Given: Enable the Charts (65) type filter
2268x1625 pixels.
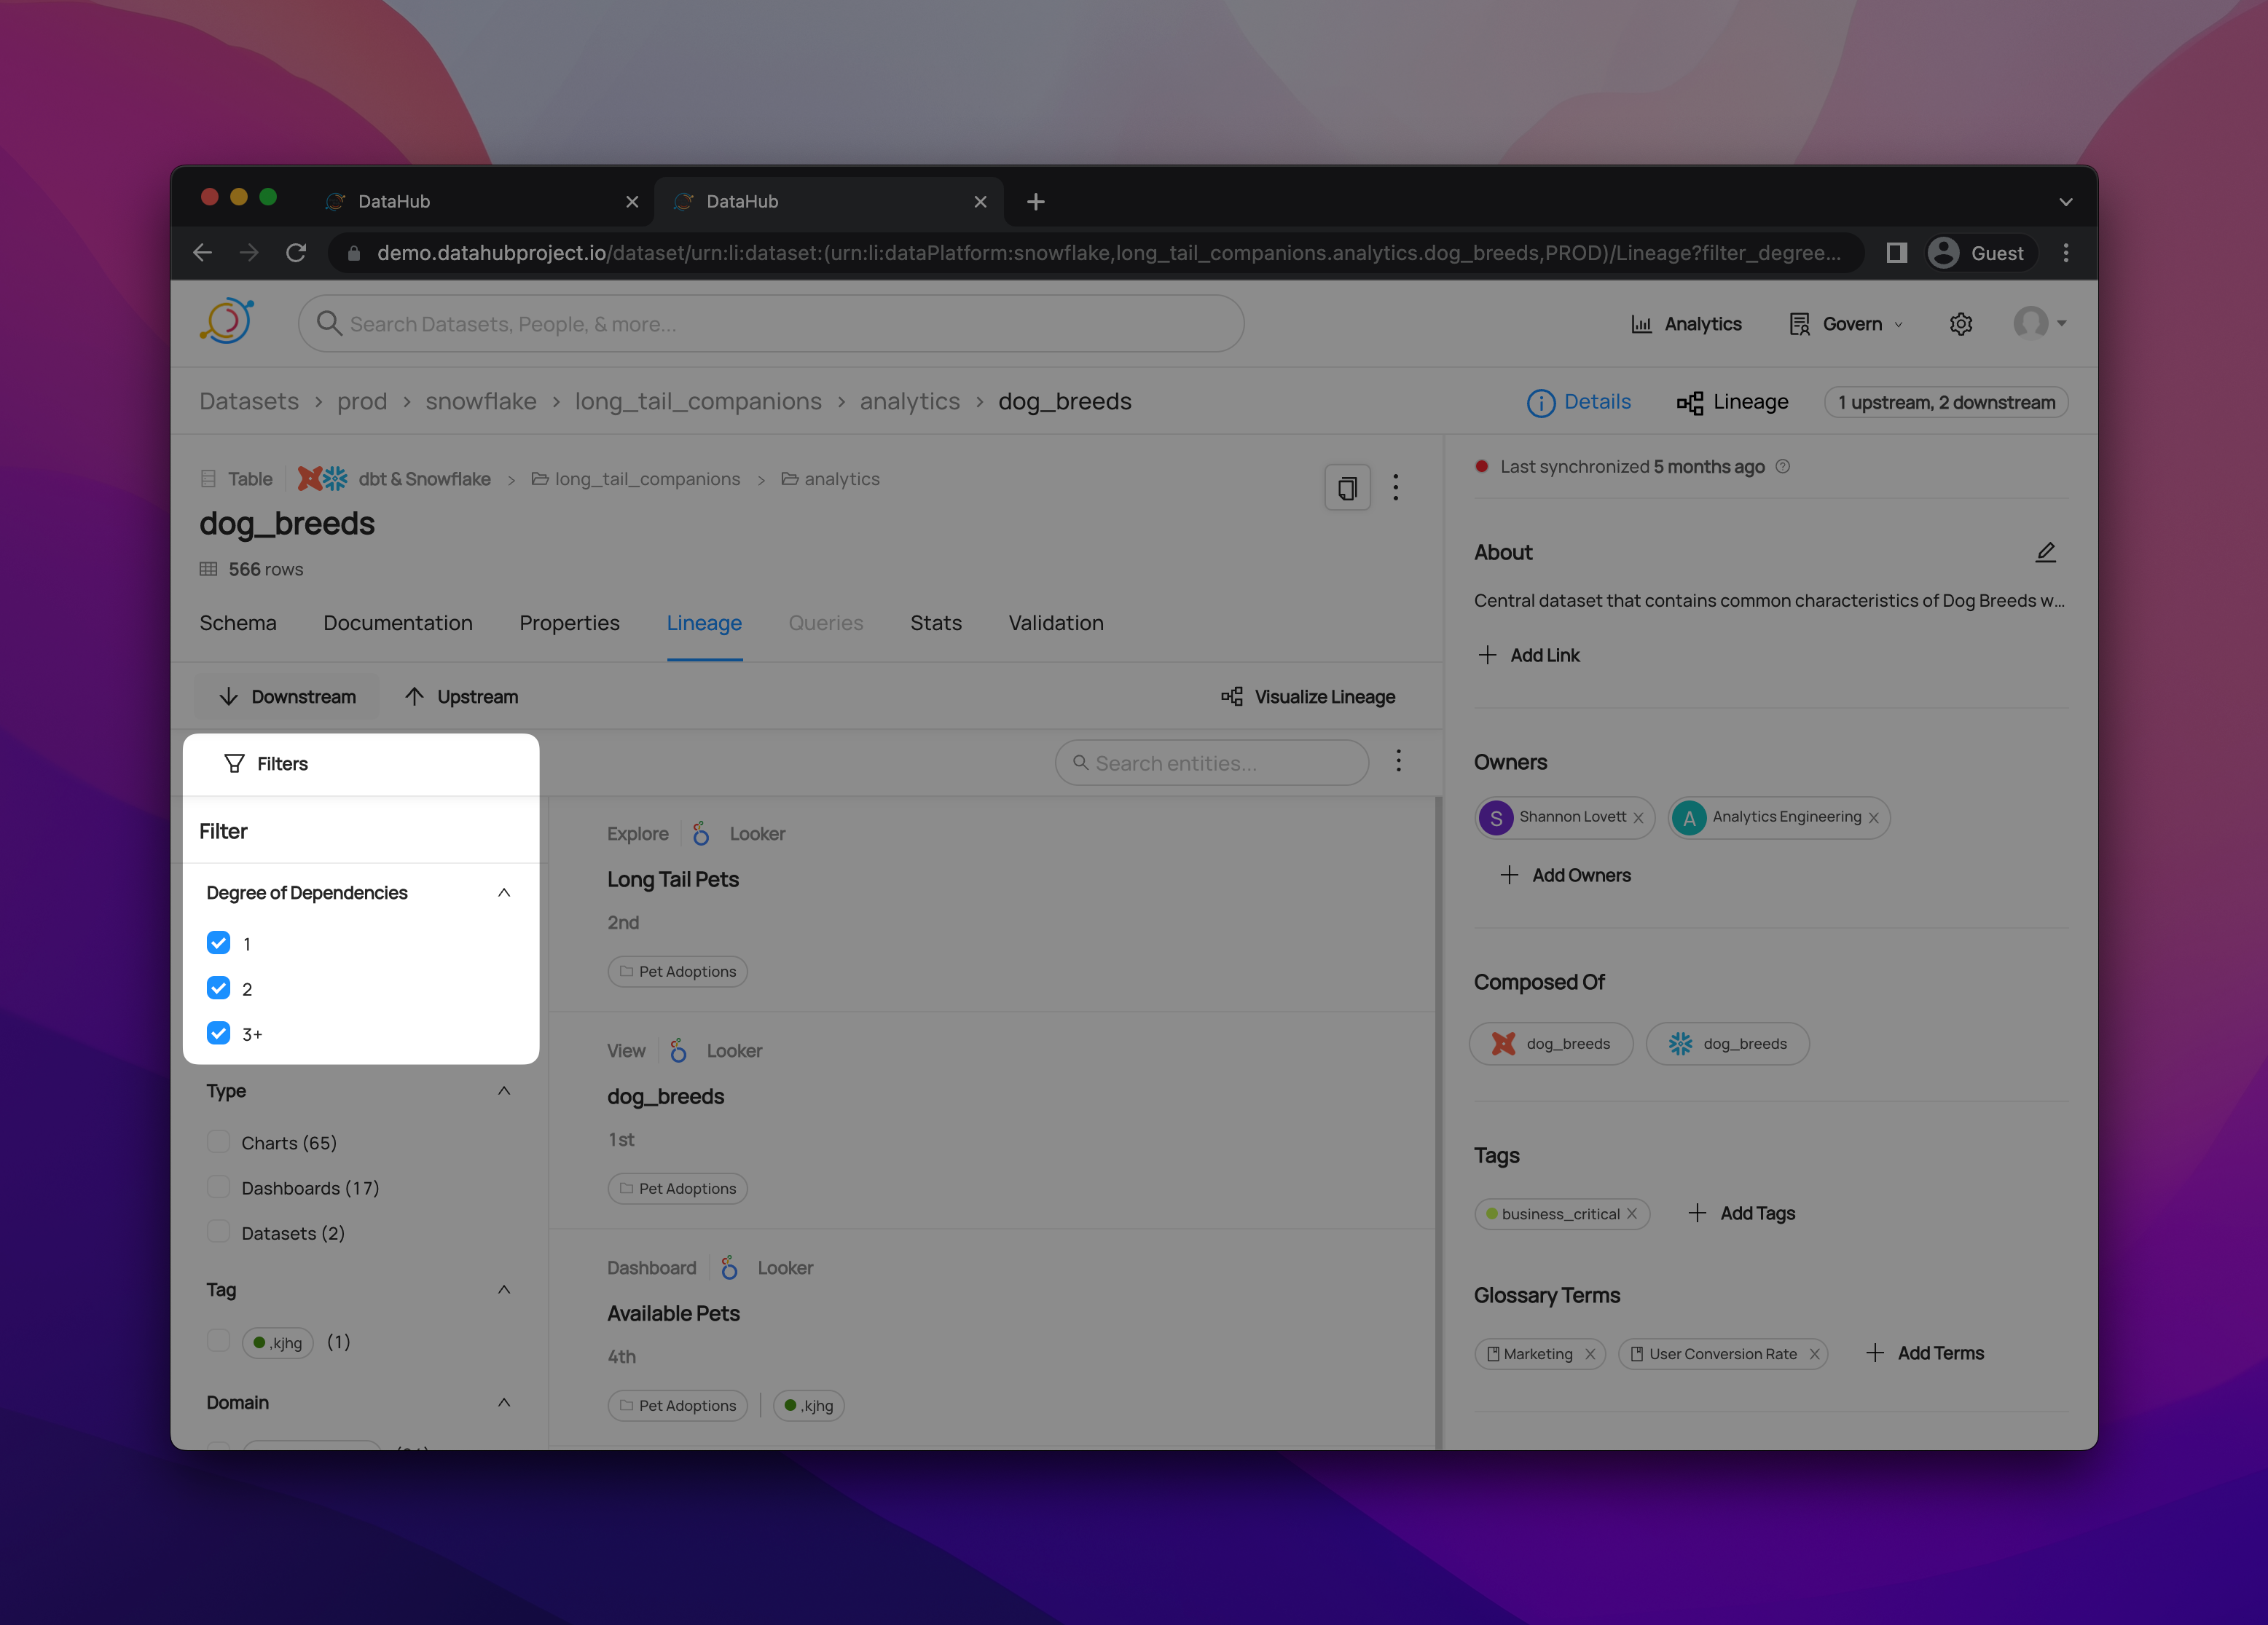Looking at the screenshot, I should pos(218,1142).
